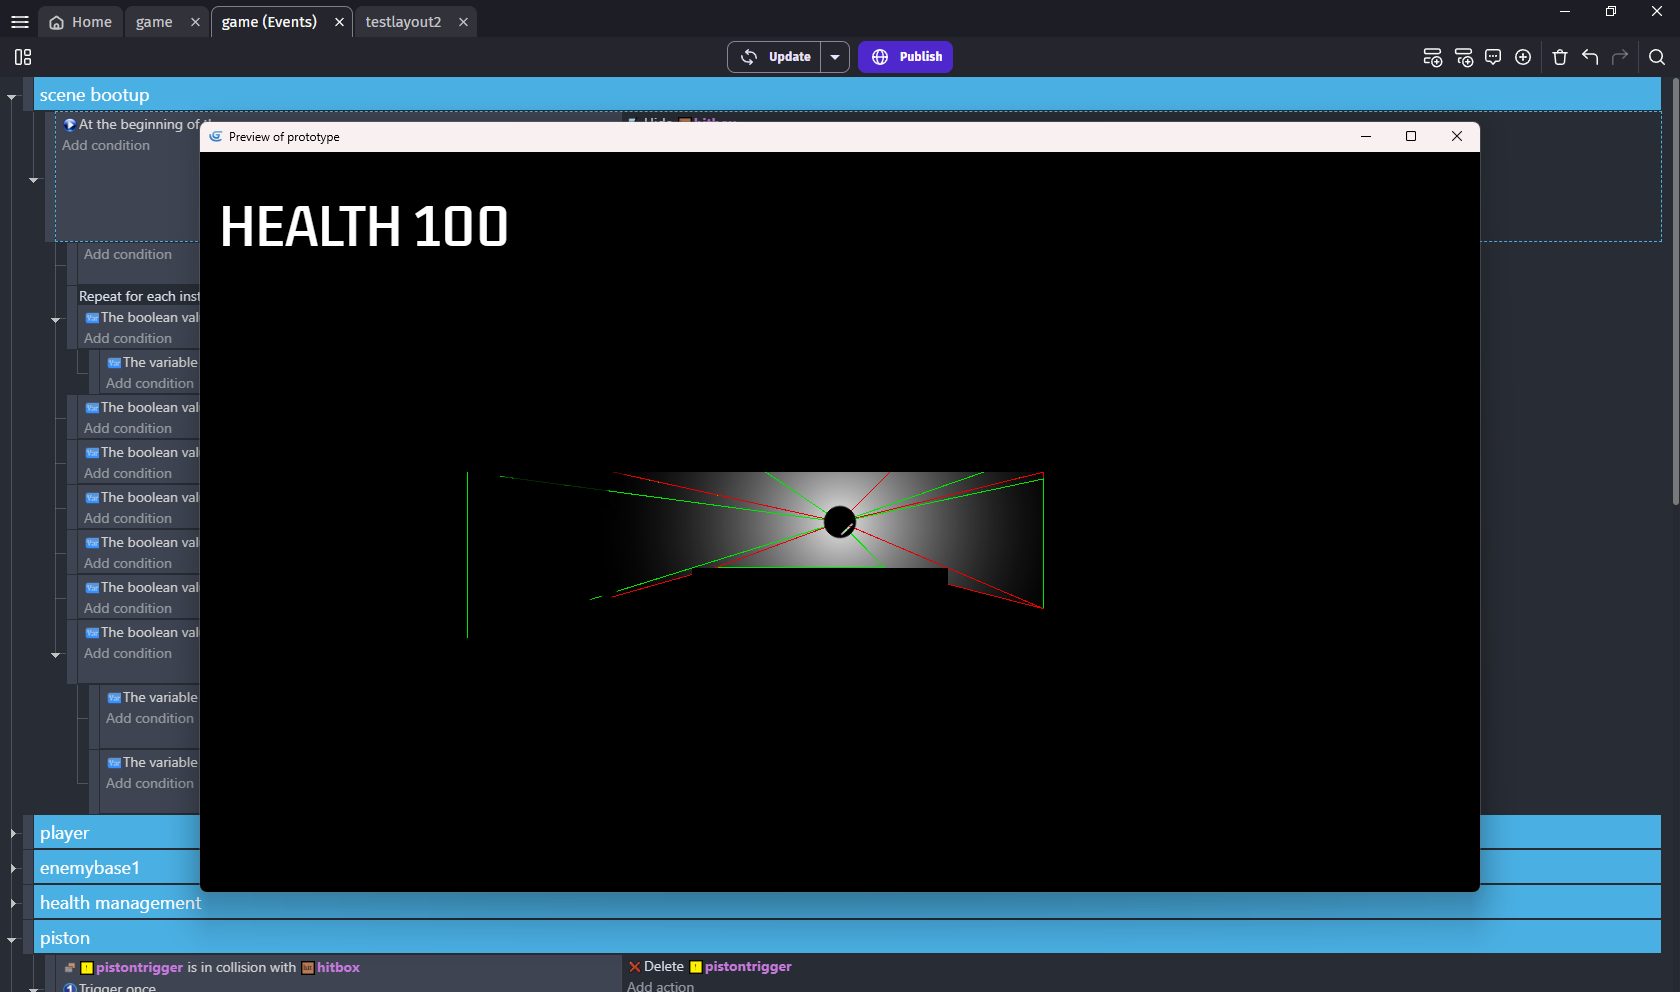This screenshot has height=992, width=1680.
Task: Close the game (Events) tab
Action: [x=339, y=22]
